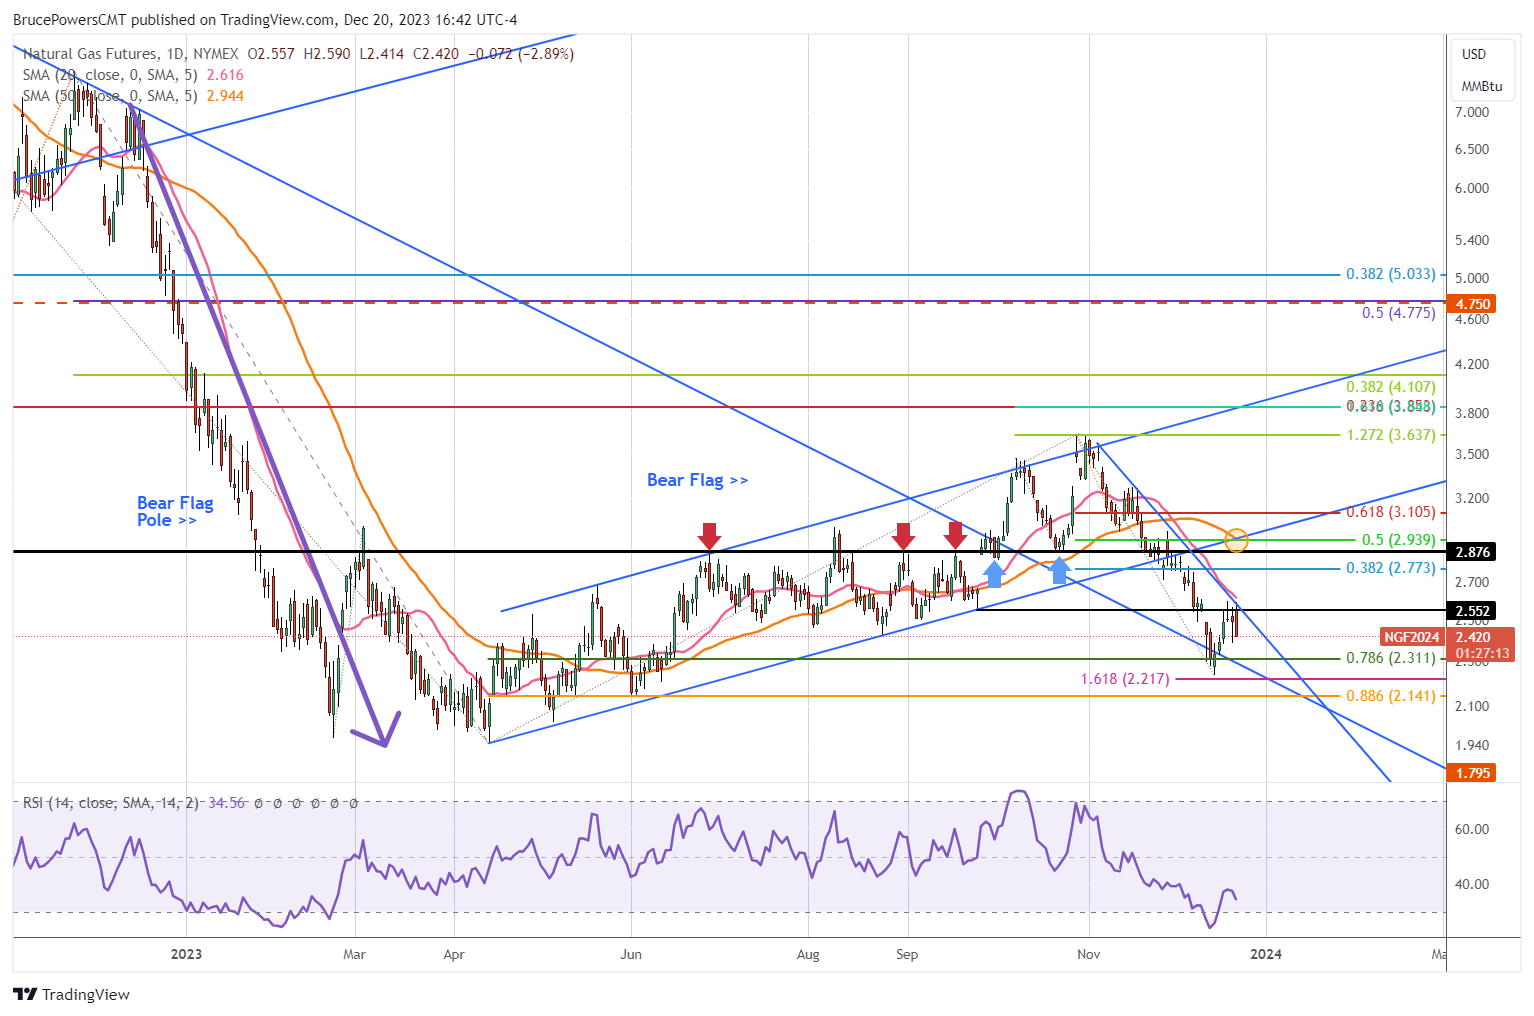
Task: Click the countdown timer 01:27:13
Action: 1482,653
